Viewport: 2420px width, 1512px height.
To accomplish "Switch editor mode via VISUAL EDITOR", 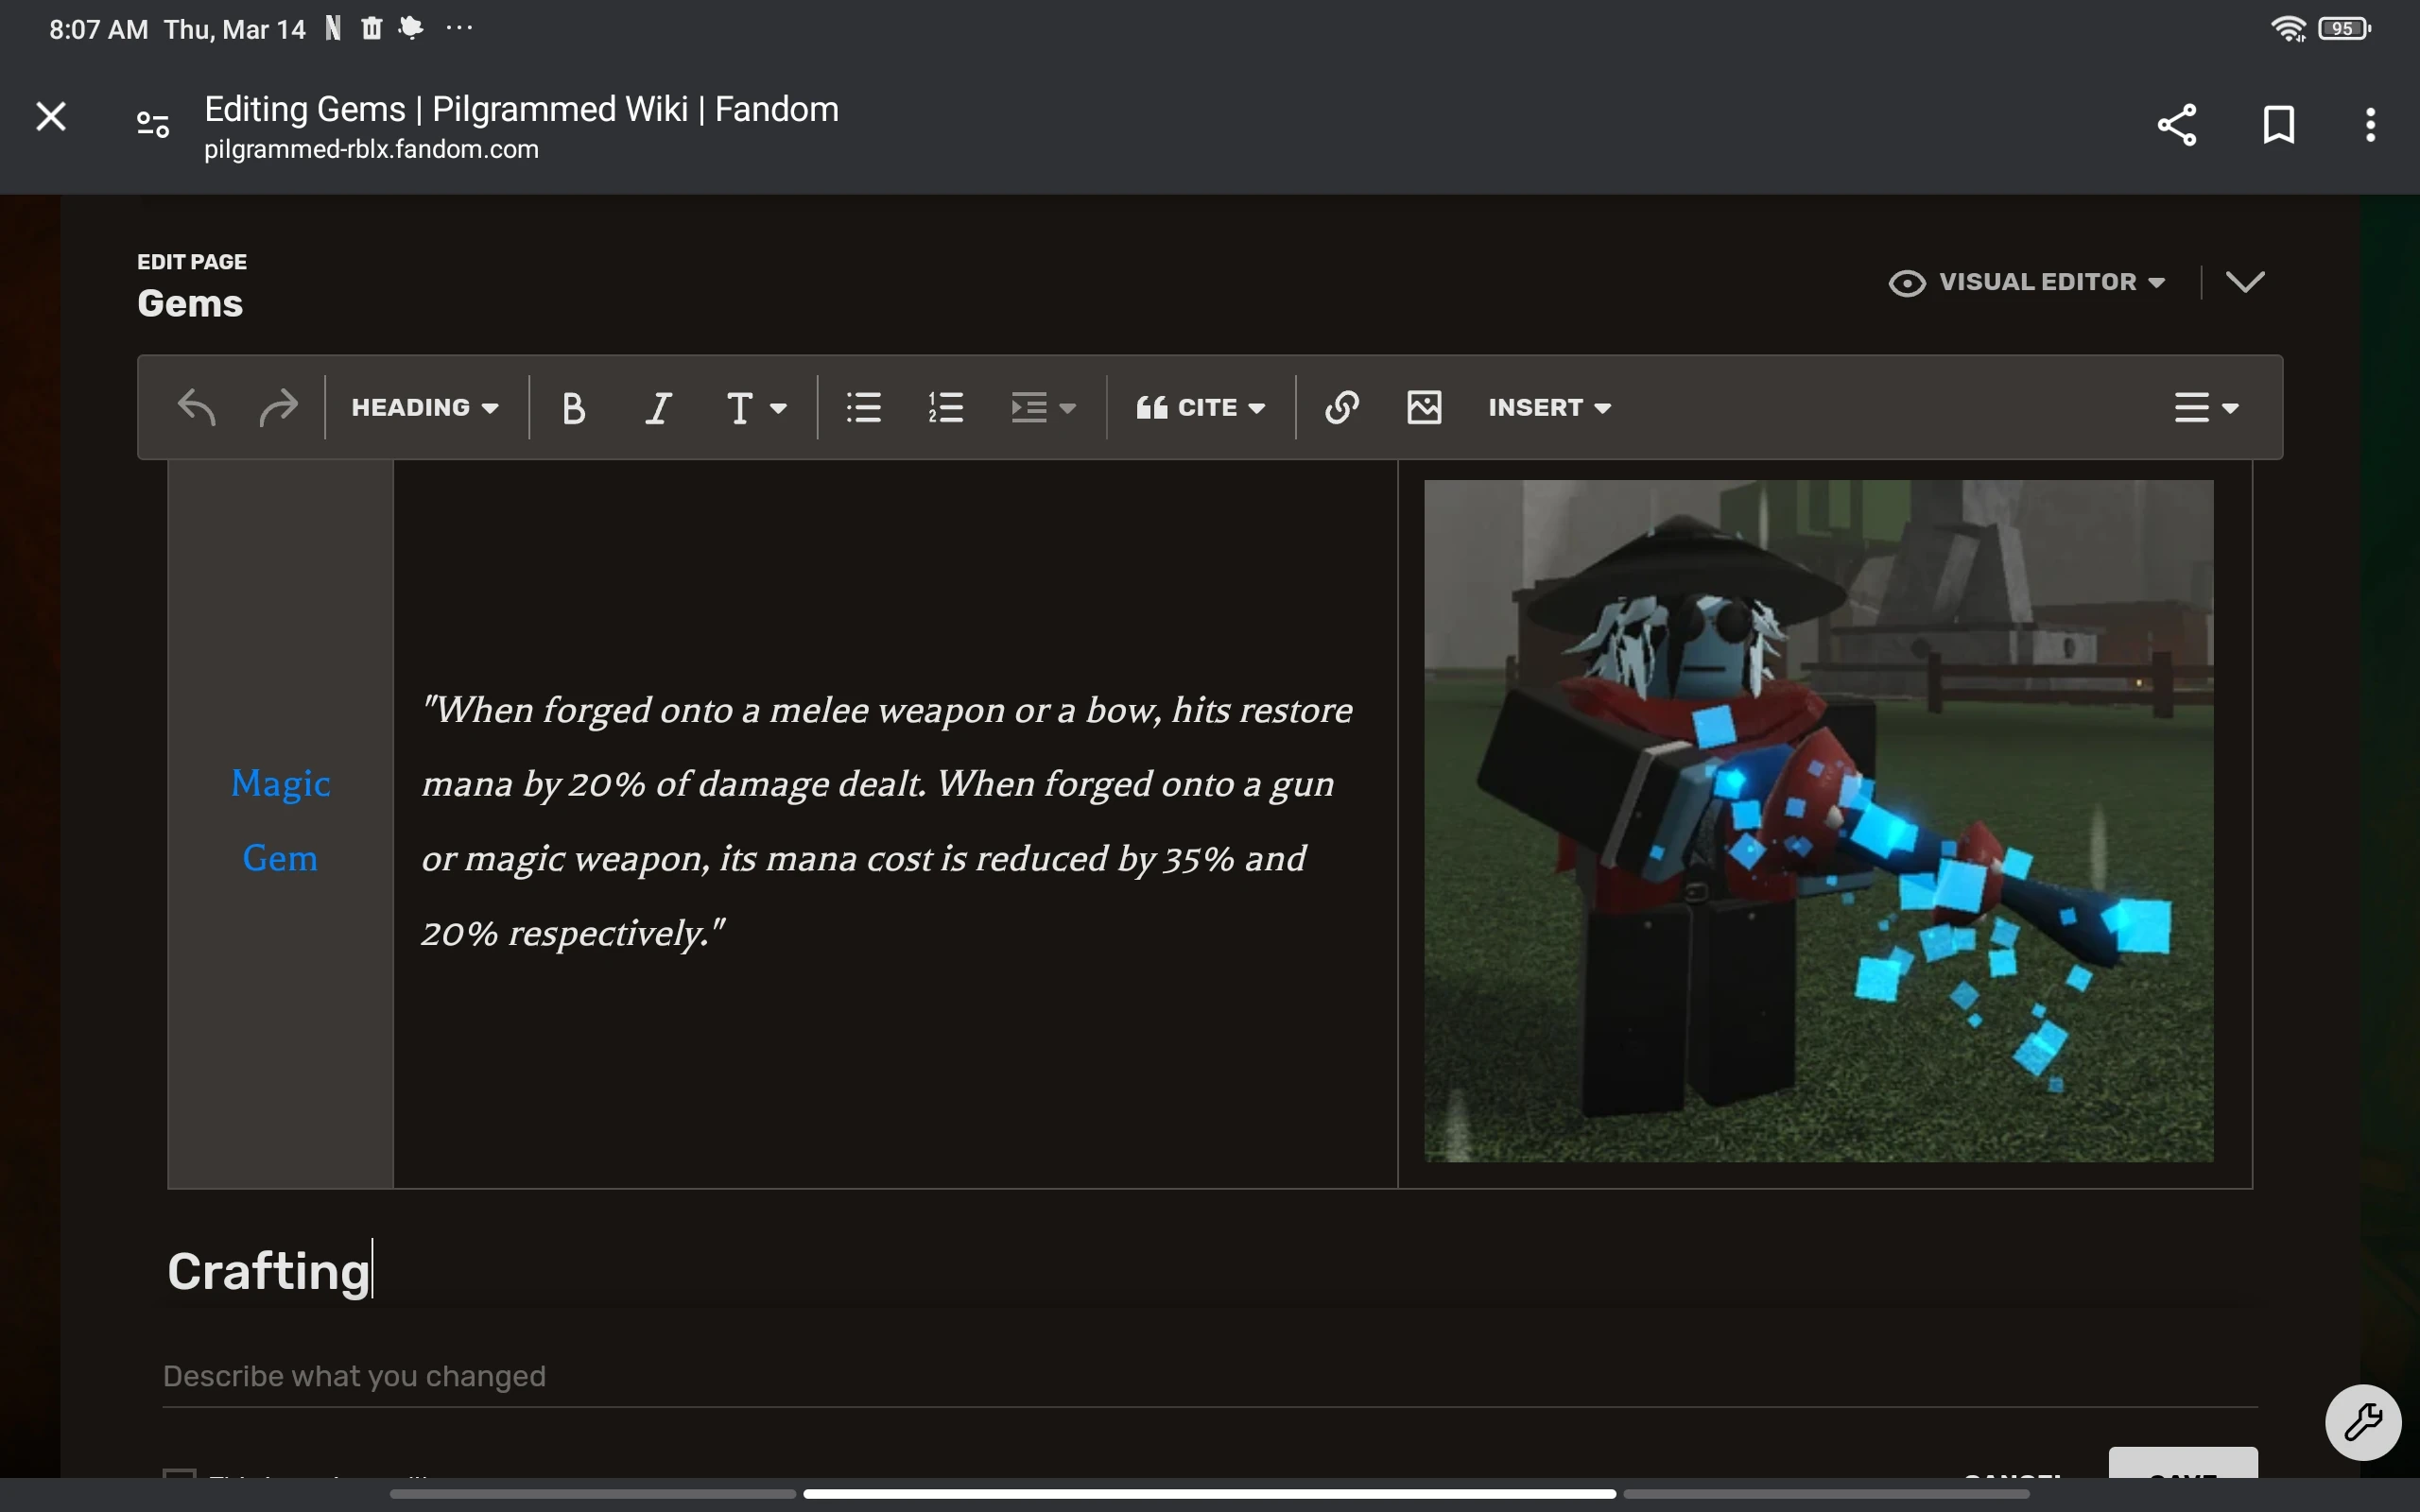I will [2028, 283].
